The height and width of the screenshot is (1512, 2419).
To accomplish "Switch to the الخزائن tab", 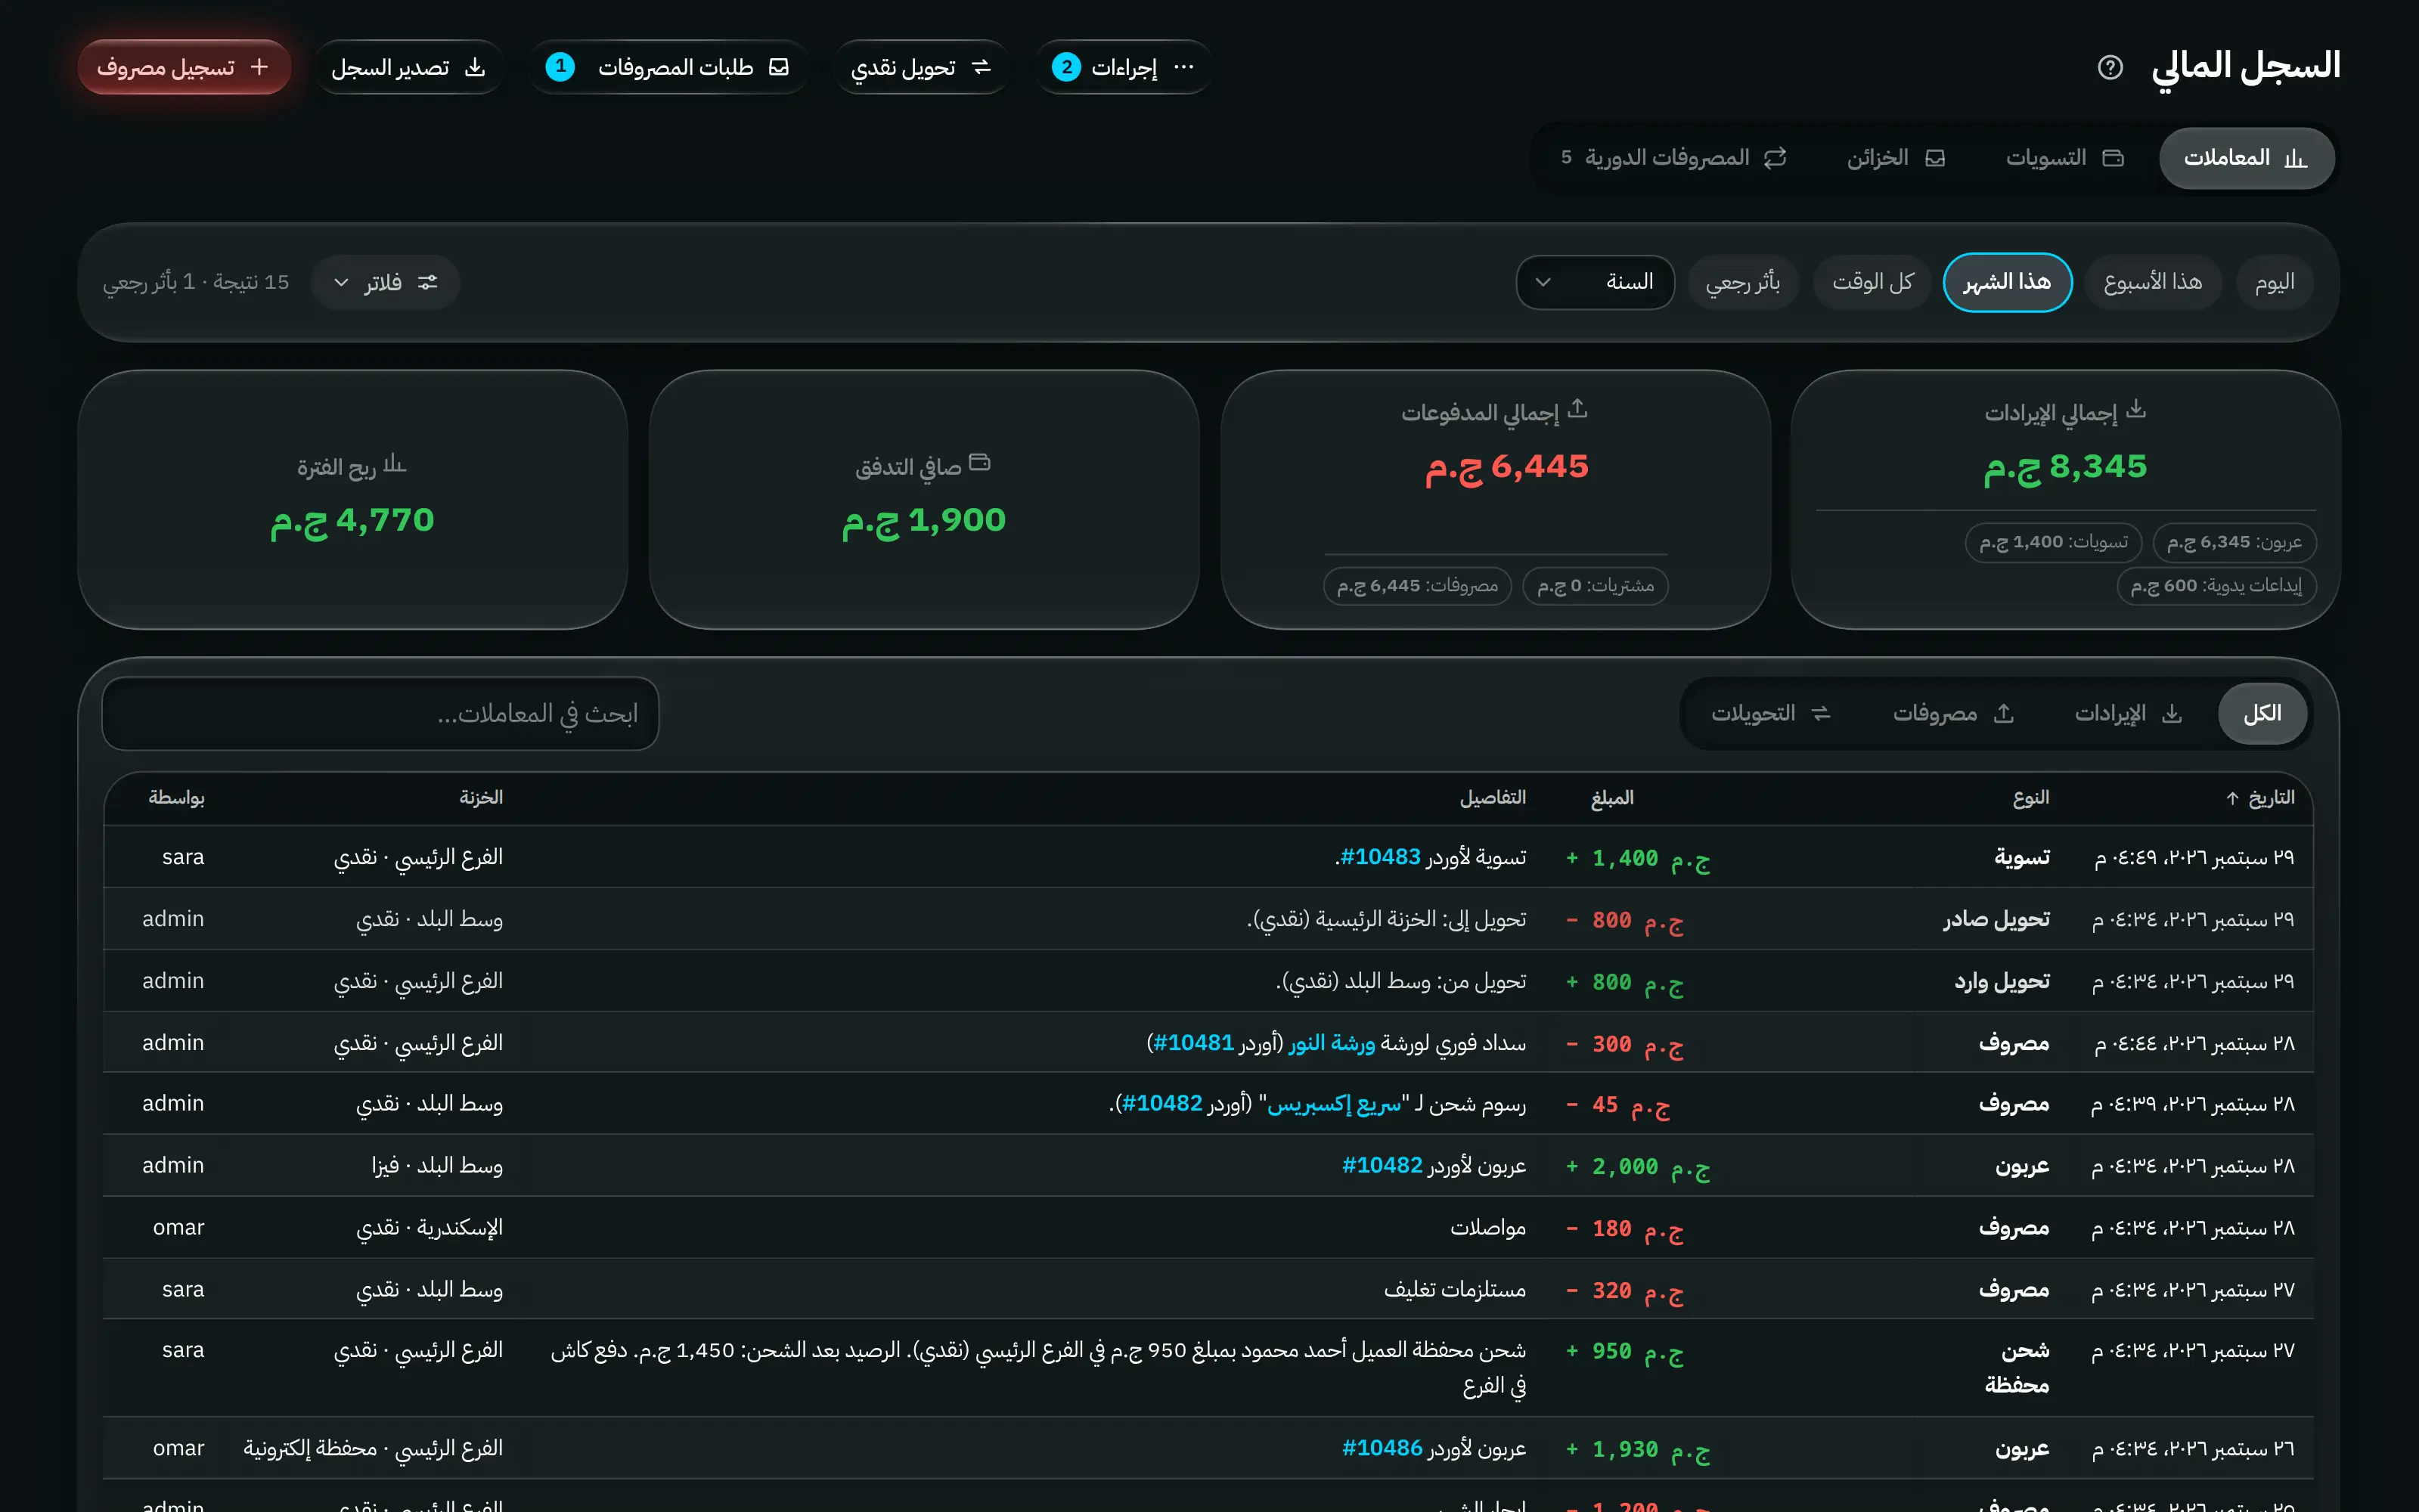I will [x=1895, y=158].
